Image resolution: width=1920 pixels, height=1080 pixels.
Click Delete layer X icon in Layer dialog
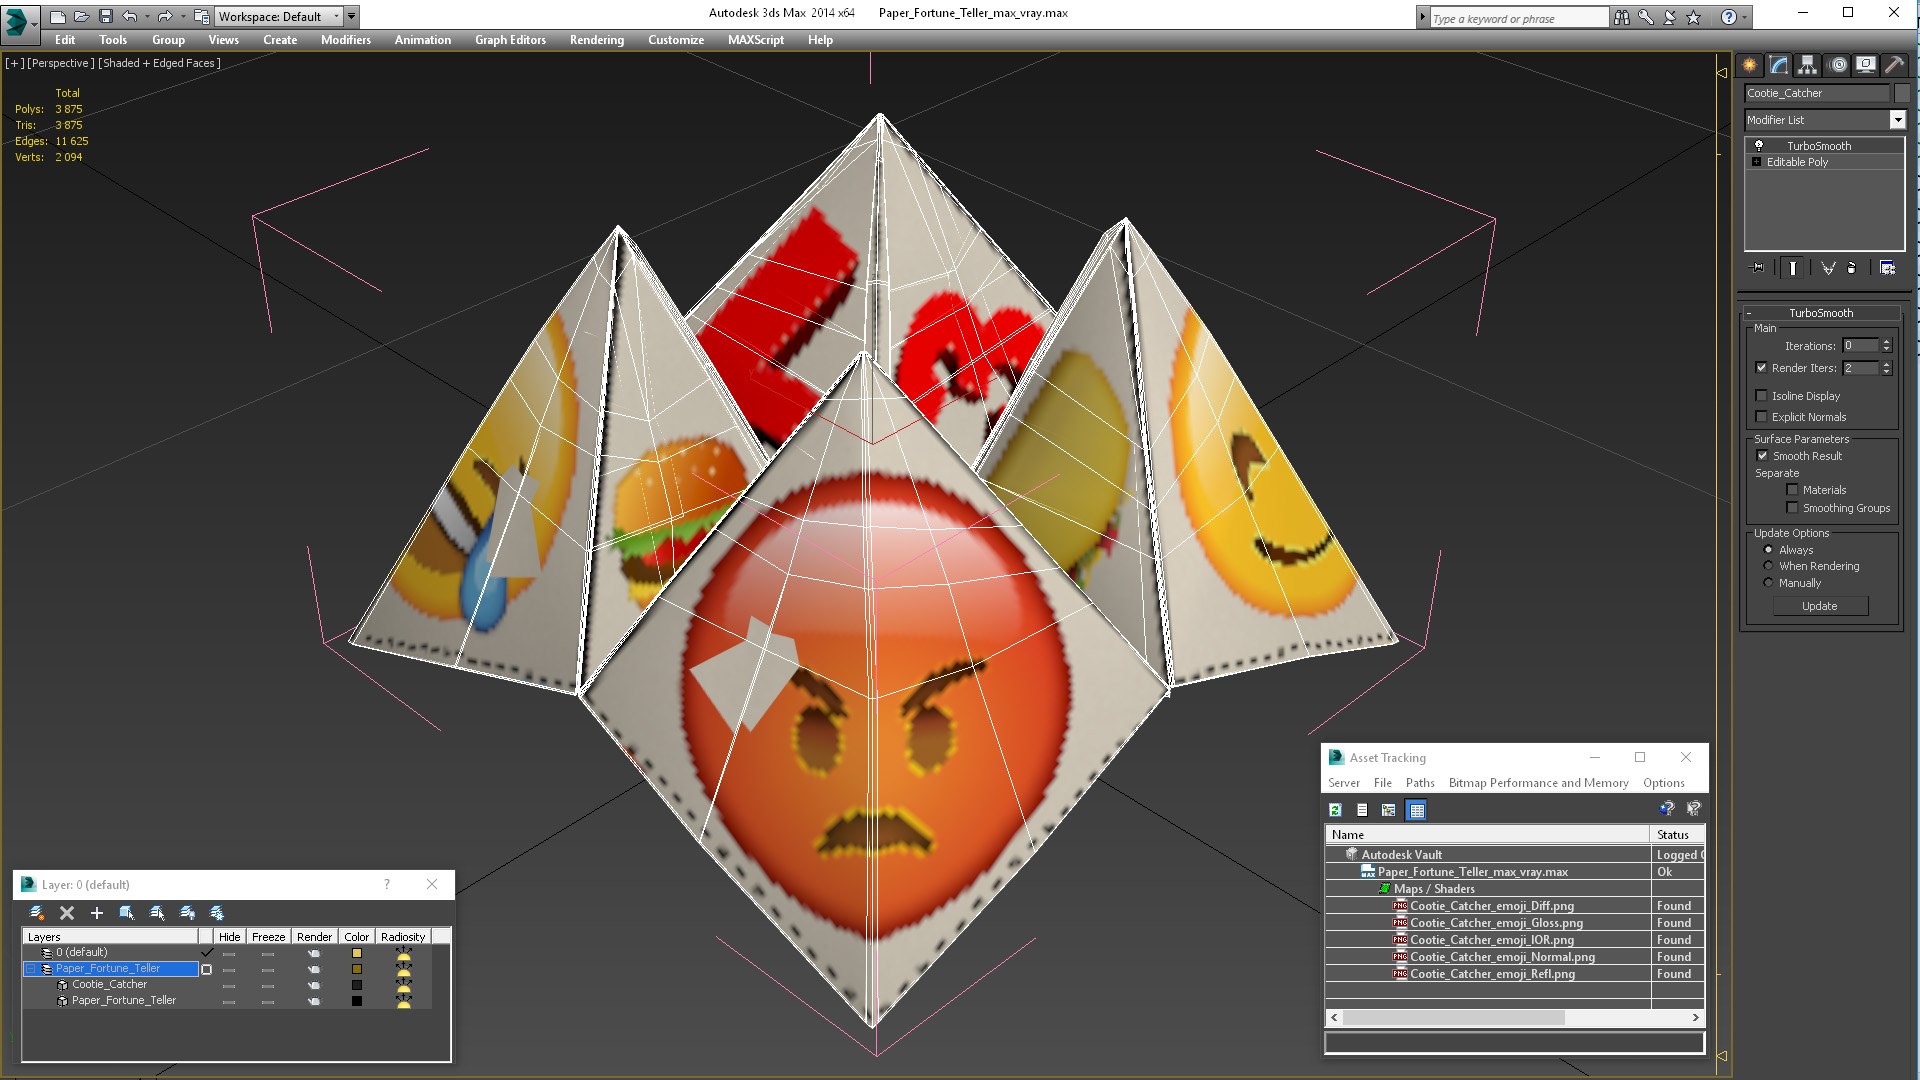point(67,912)
